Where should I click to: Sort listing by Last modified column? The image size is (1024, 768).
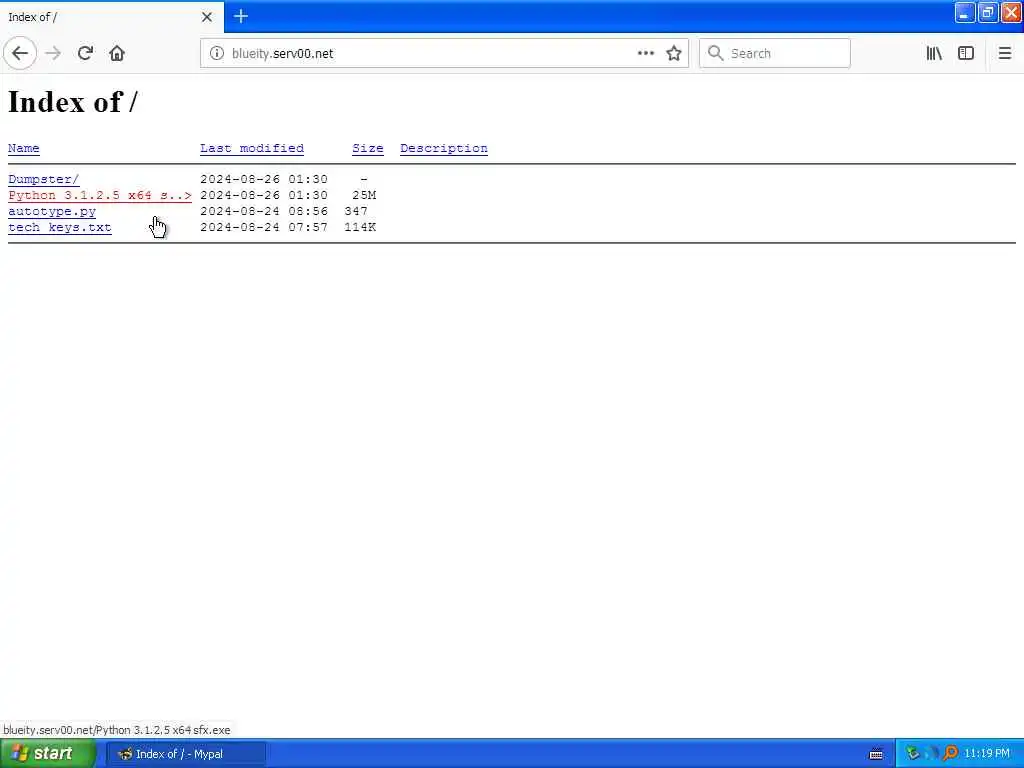click(251, 148)
